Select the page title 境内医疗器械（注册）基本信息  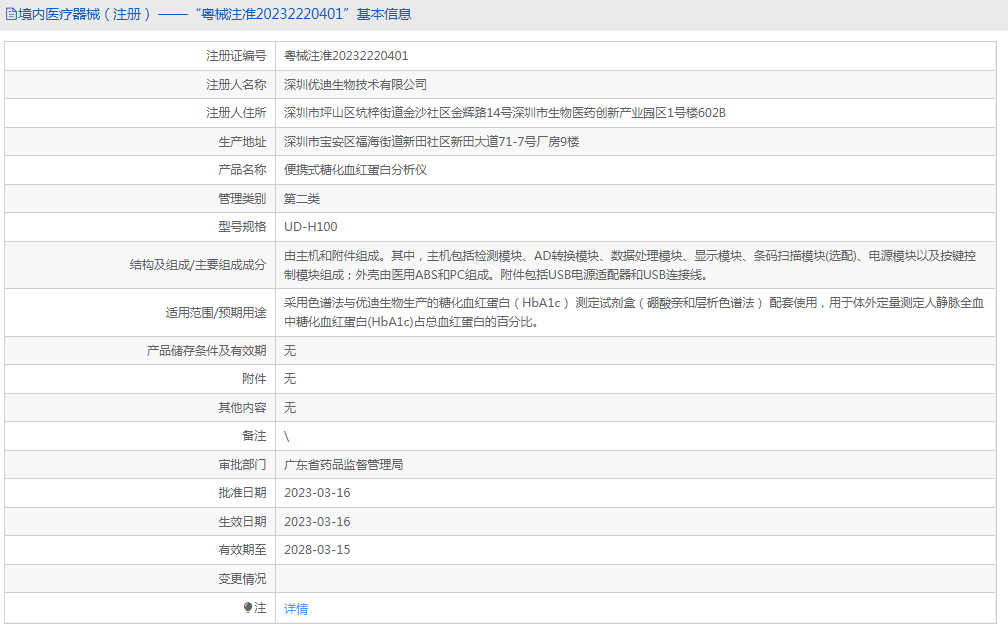click(214, 14)
